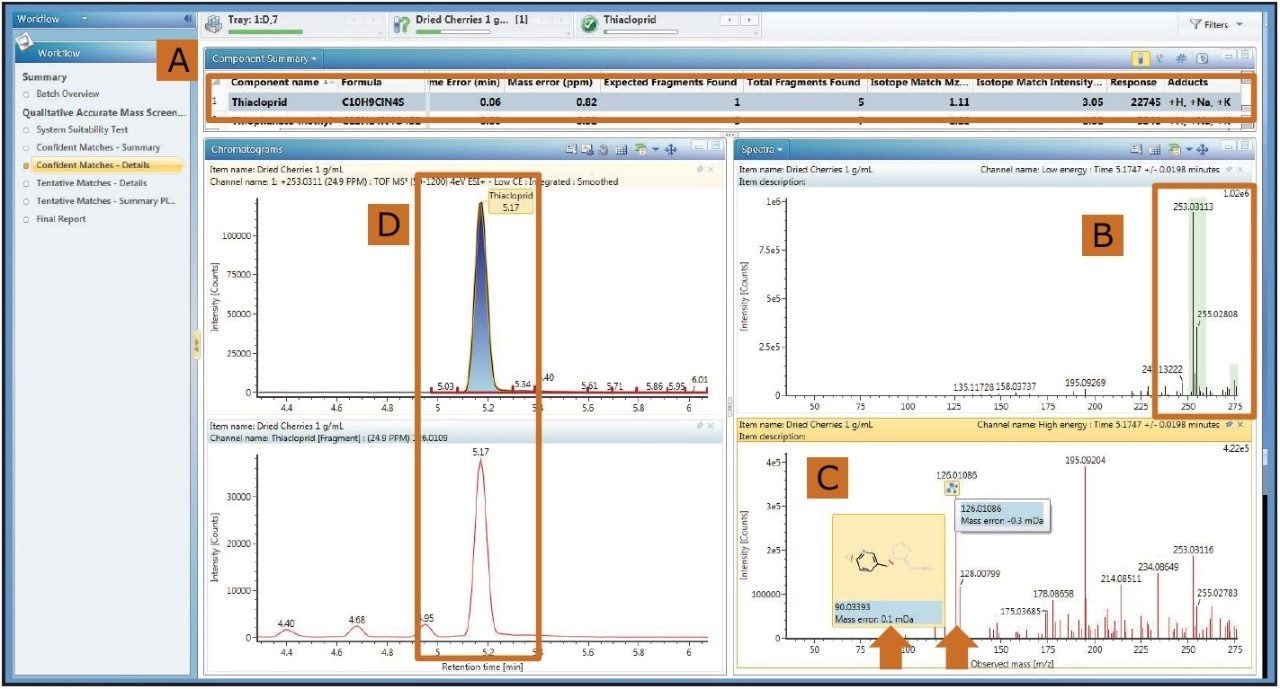Image resolution: width=1280 pixels, height=689 pixels.
Task: Click the green export icon in Chromatograms toolbar
Action: click(640, 149)
